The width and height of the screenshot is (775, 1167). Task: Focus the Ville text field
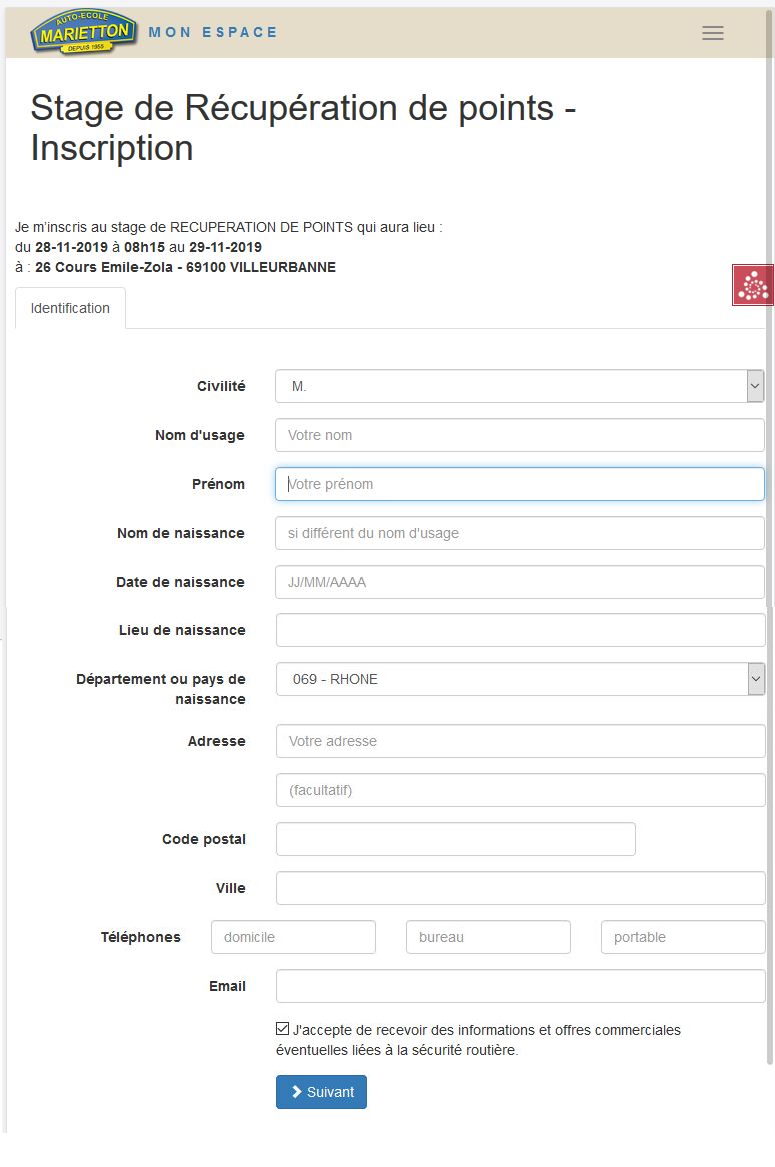(x=520, y=888)
